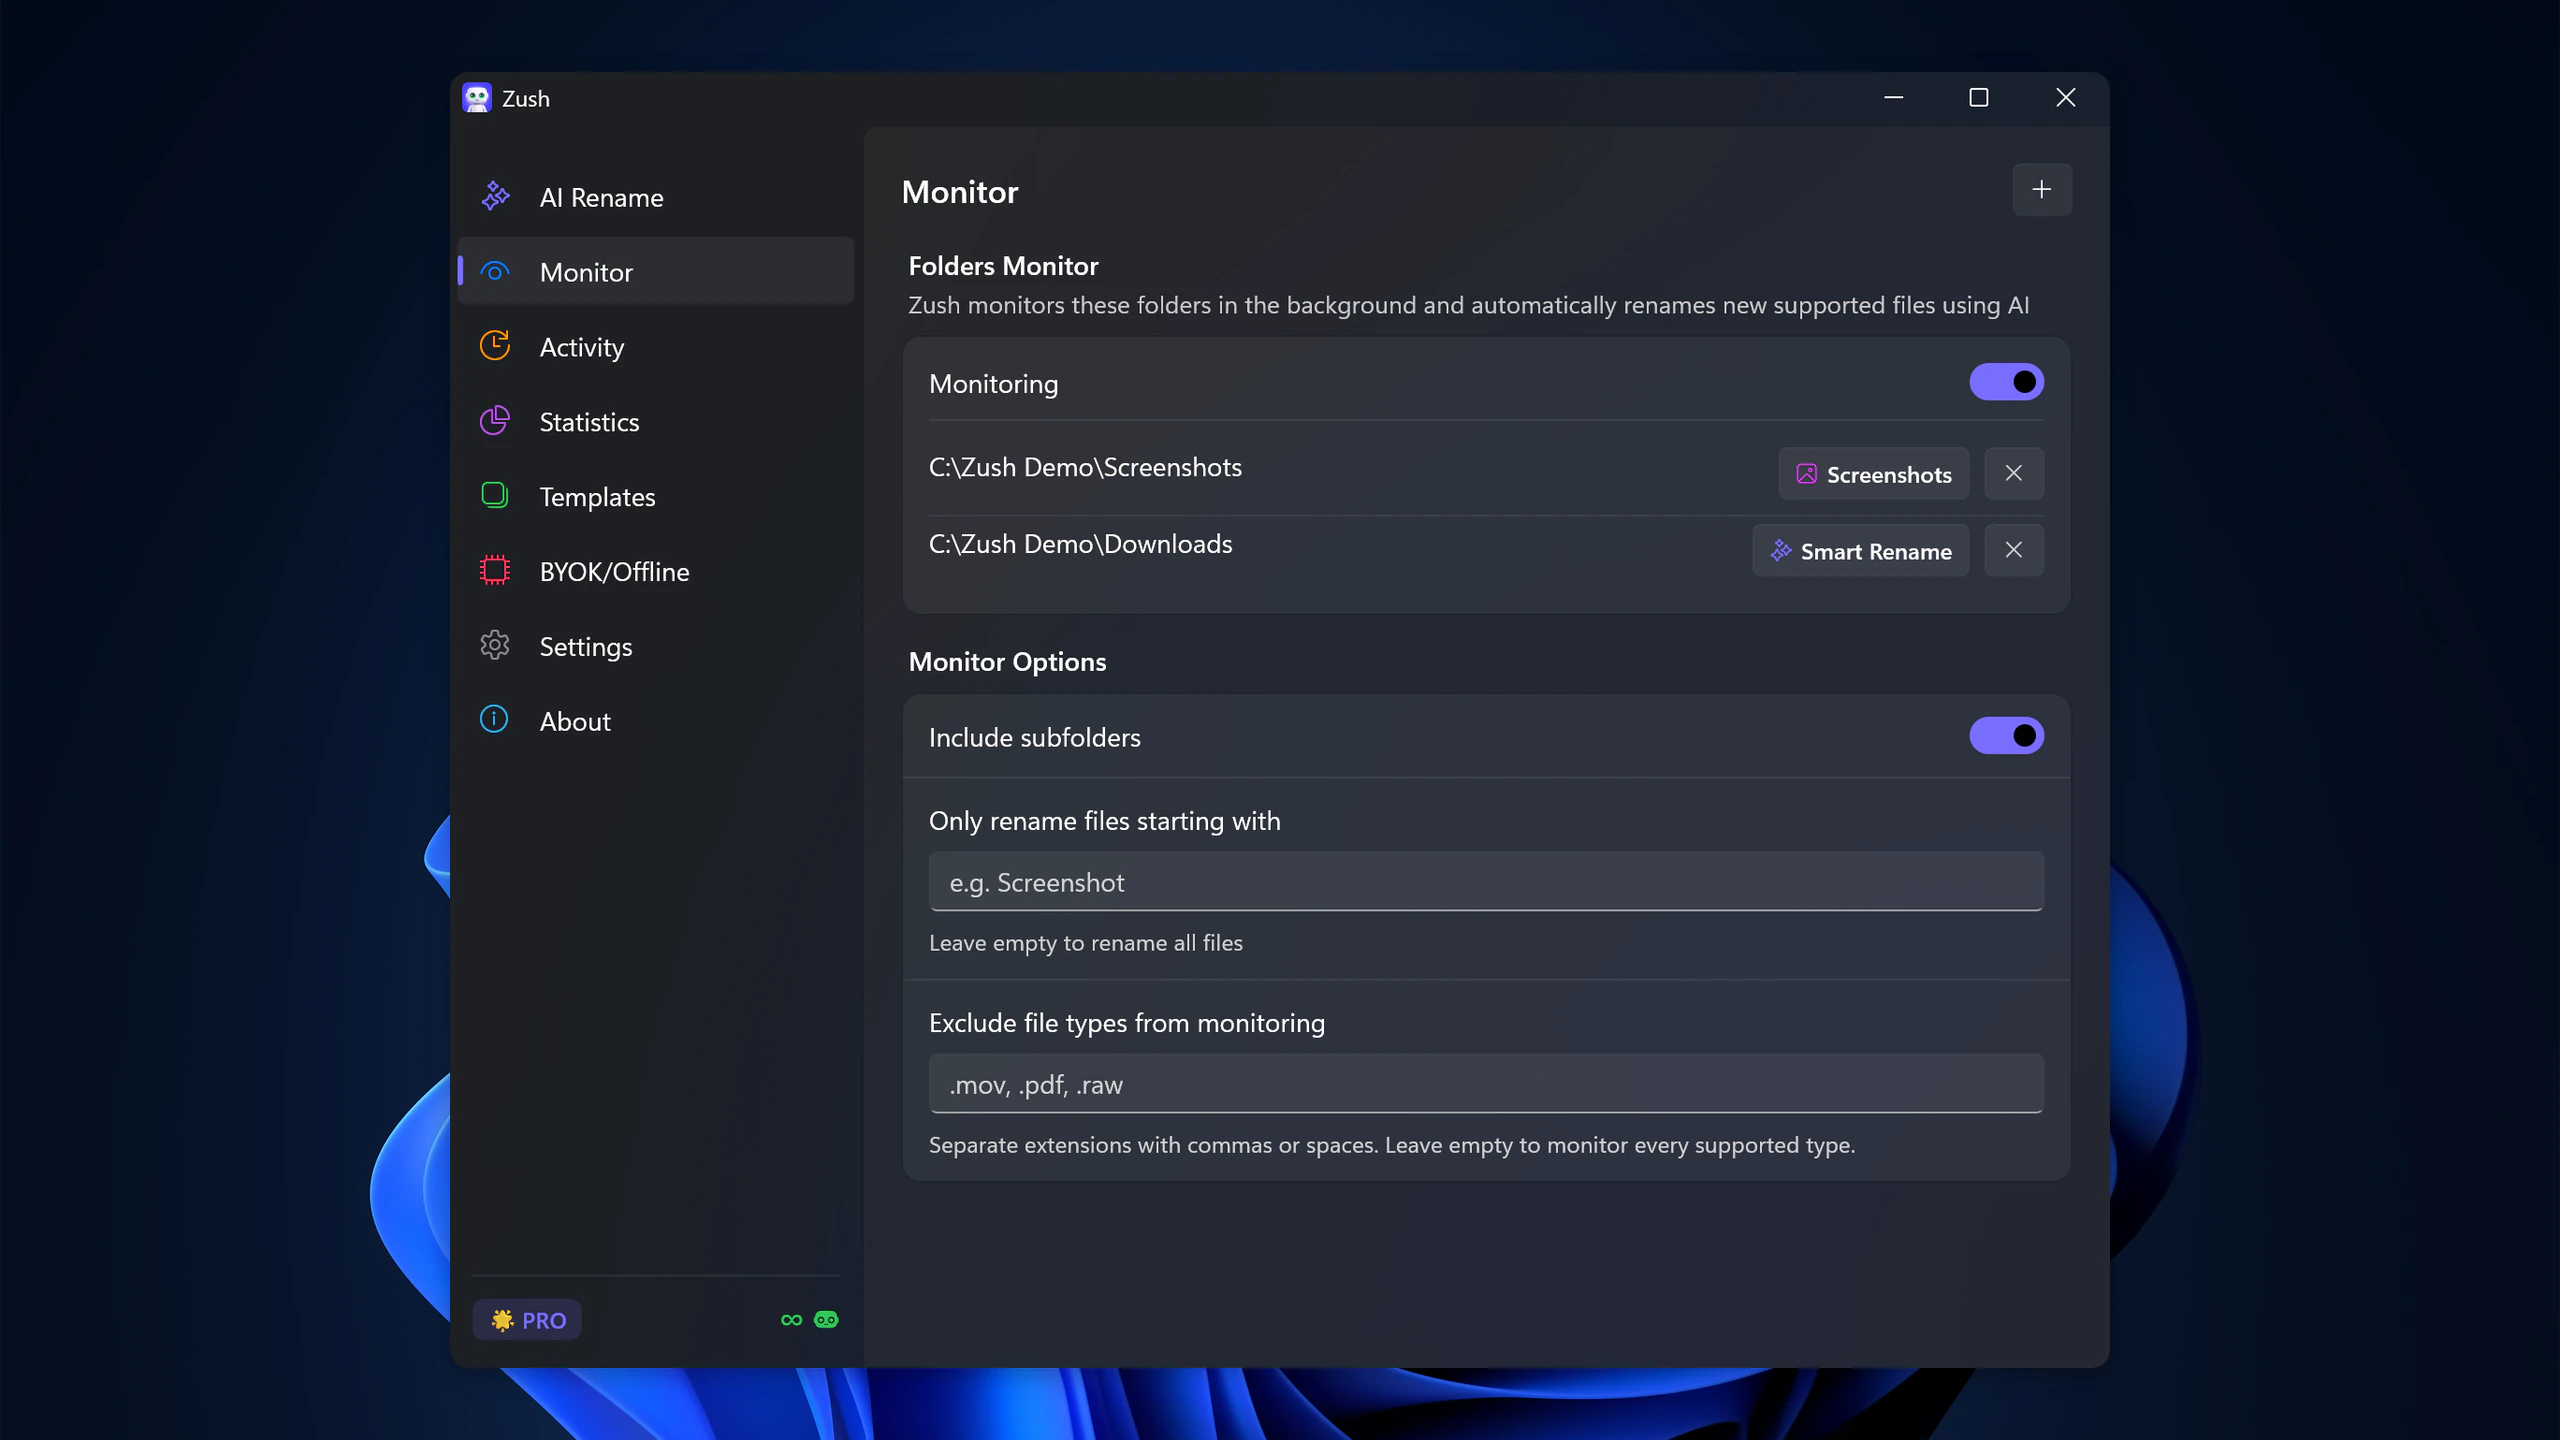Viewport: 2560px width, 1440px height.
Task: Focus the 'Only rename files starting with' field
Action: click(1486, 882)
